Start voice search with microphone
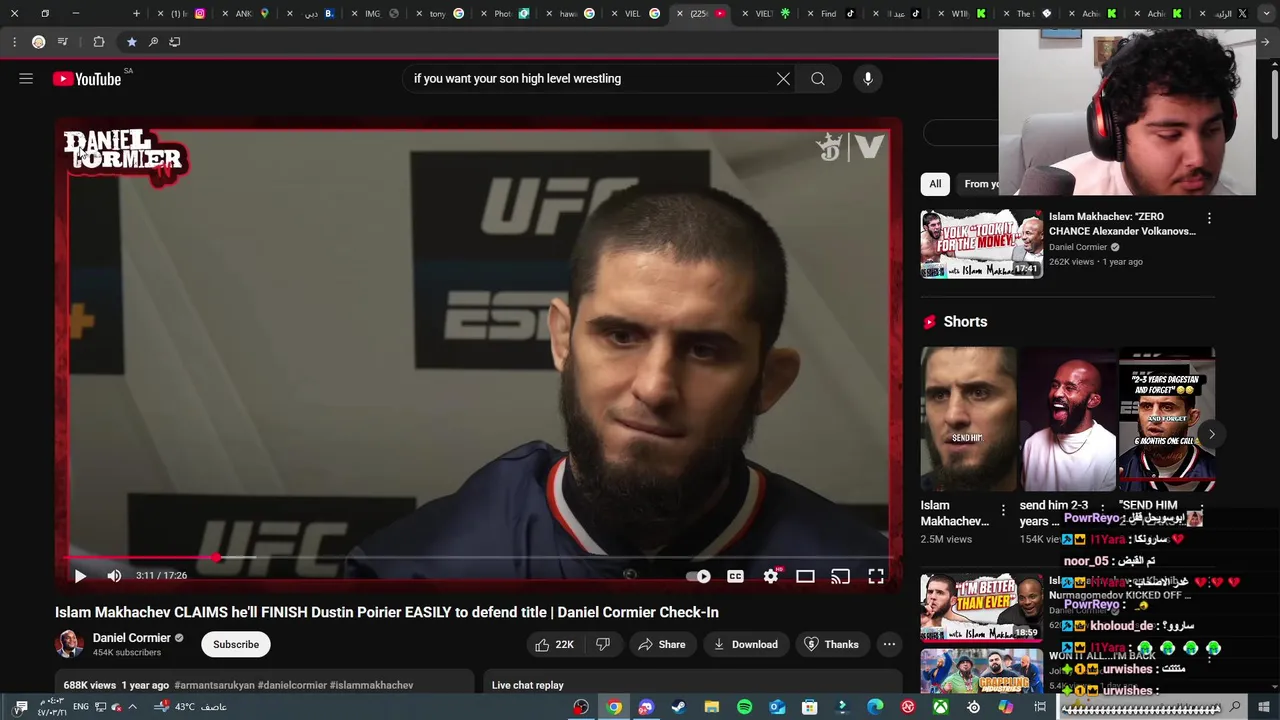The image size is (1280, 720). (x=868, y=79)
